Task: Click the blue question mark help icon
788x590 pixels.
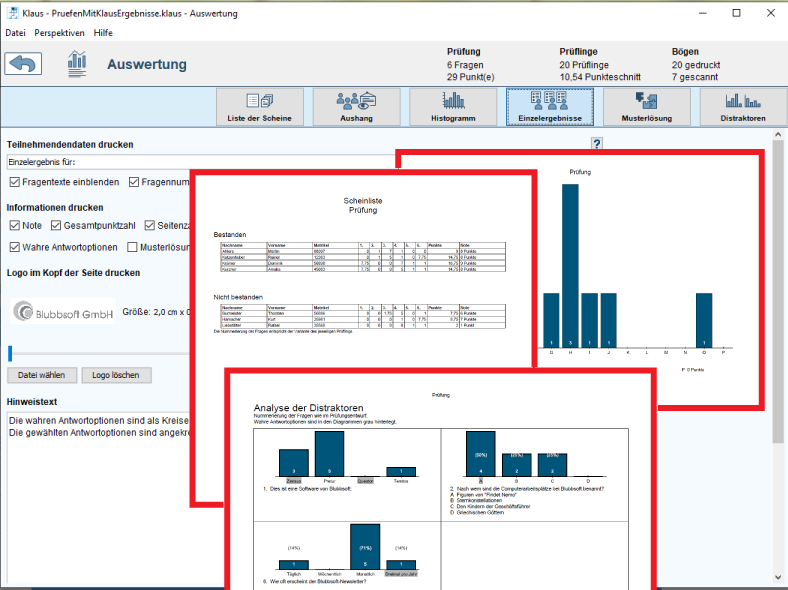Action: click(597, 144)
